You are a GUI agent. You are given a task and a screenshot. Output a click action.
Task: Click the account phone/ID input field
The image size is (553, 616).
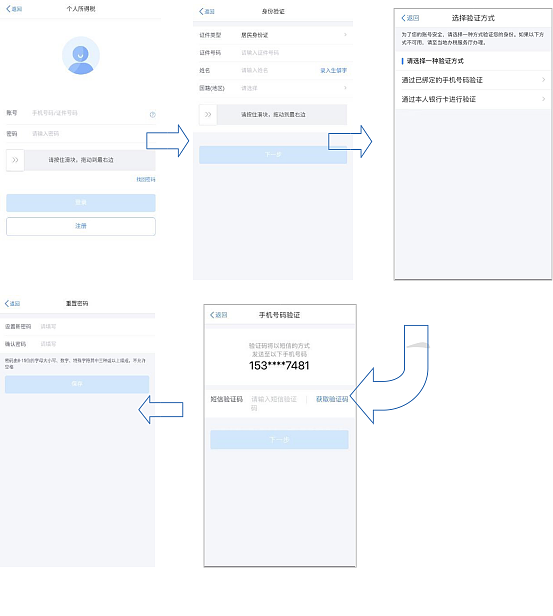(88, 113)
